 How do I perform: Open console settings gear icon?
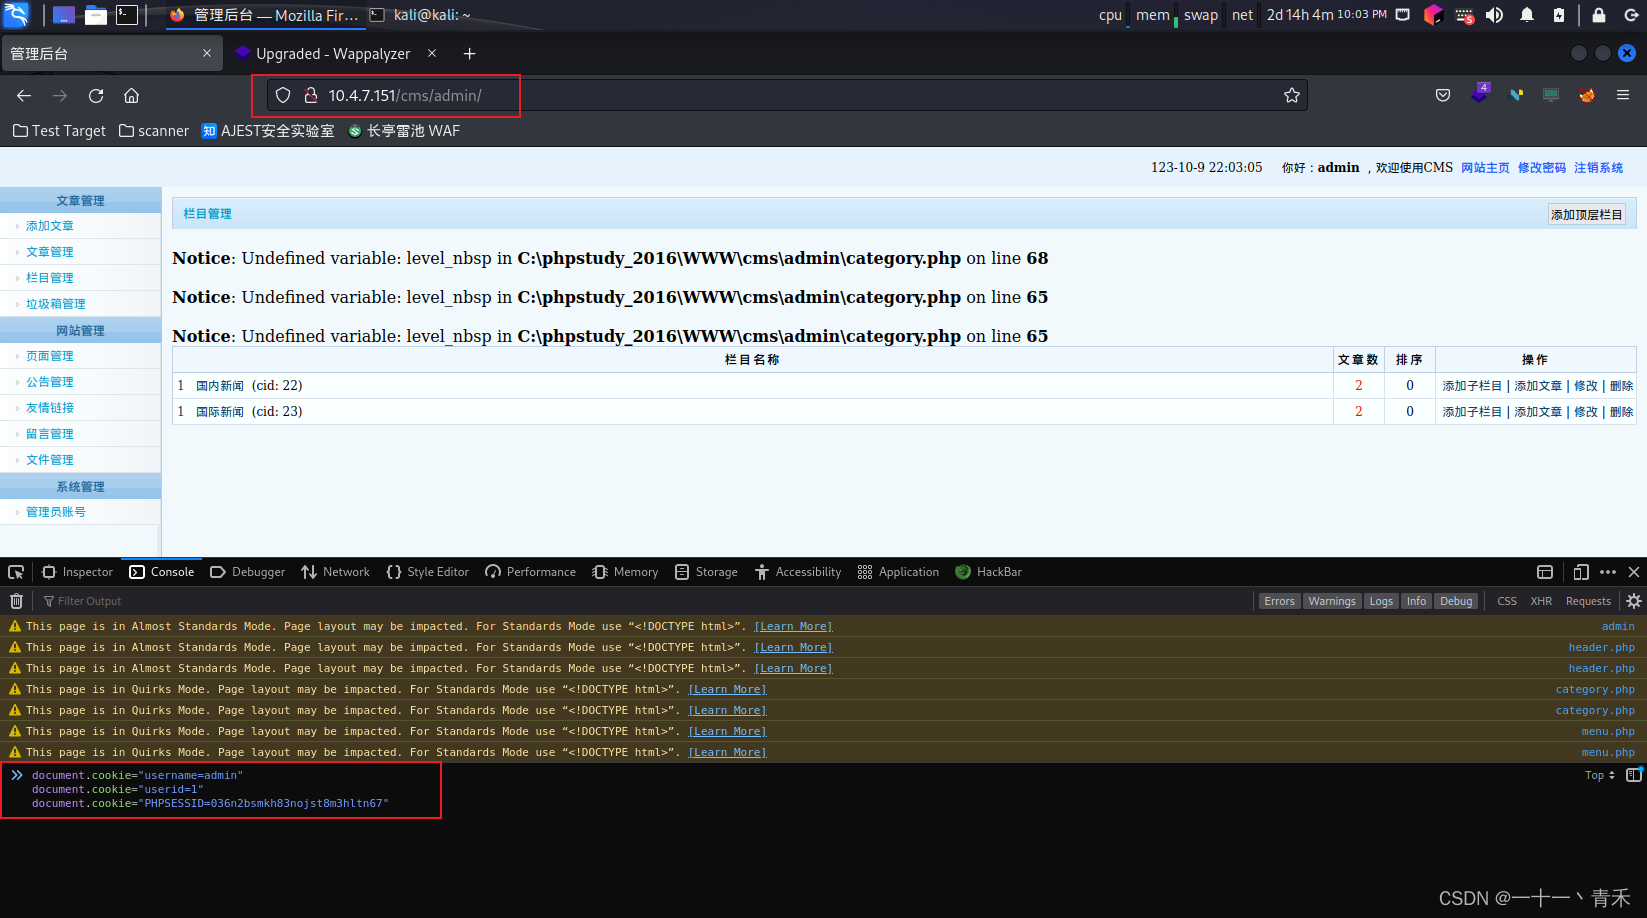1634,601
